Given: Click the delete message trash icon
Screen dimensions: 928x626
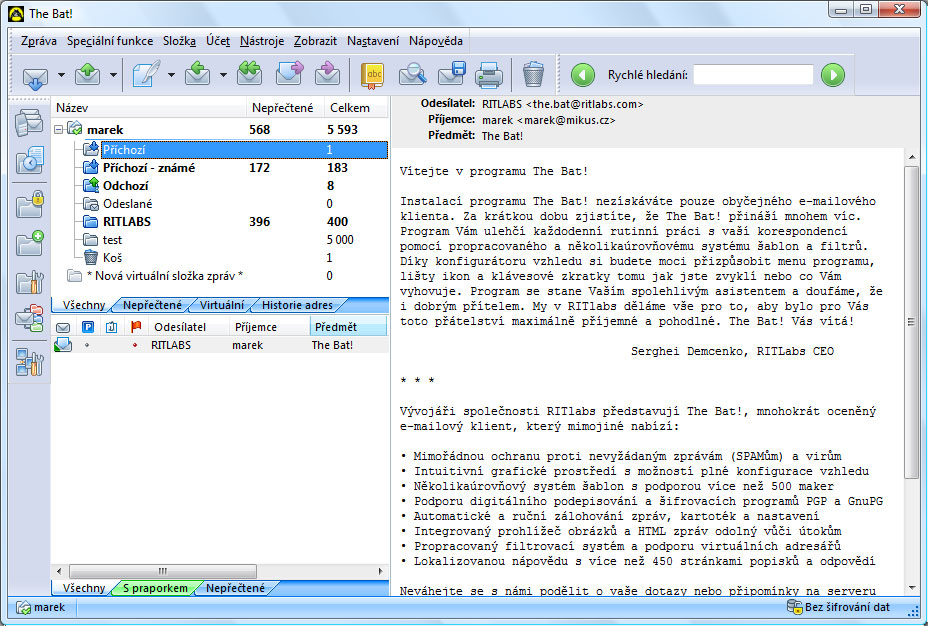Looking at the screenshot, I should click(x=533, y=75).
